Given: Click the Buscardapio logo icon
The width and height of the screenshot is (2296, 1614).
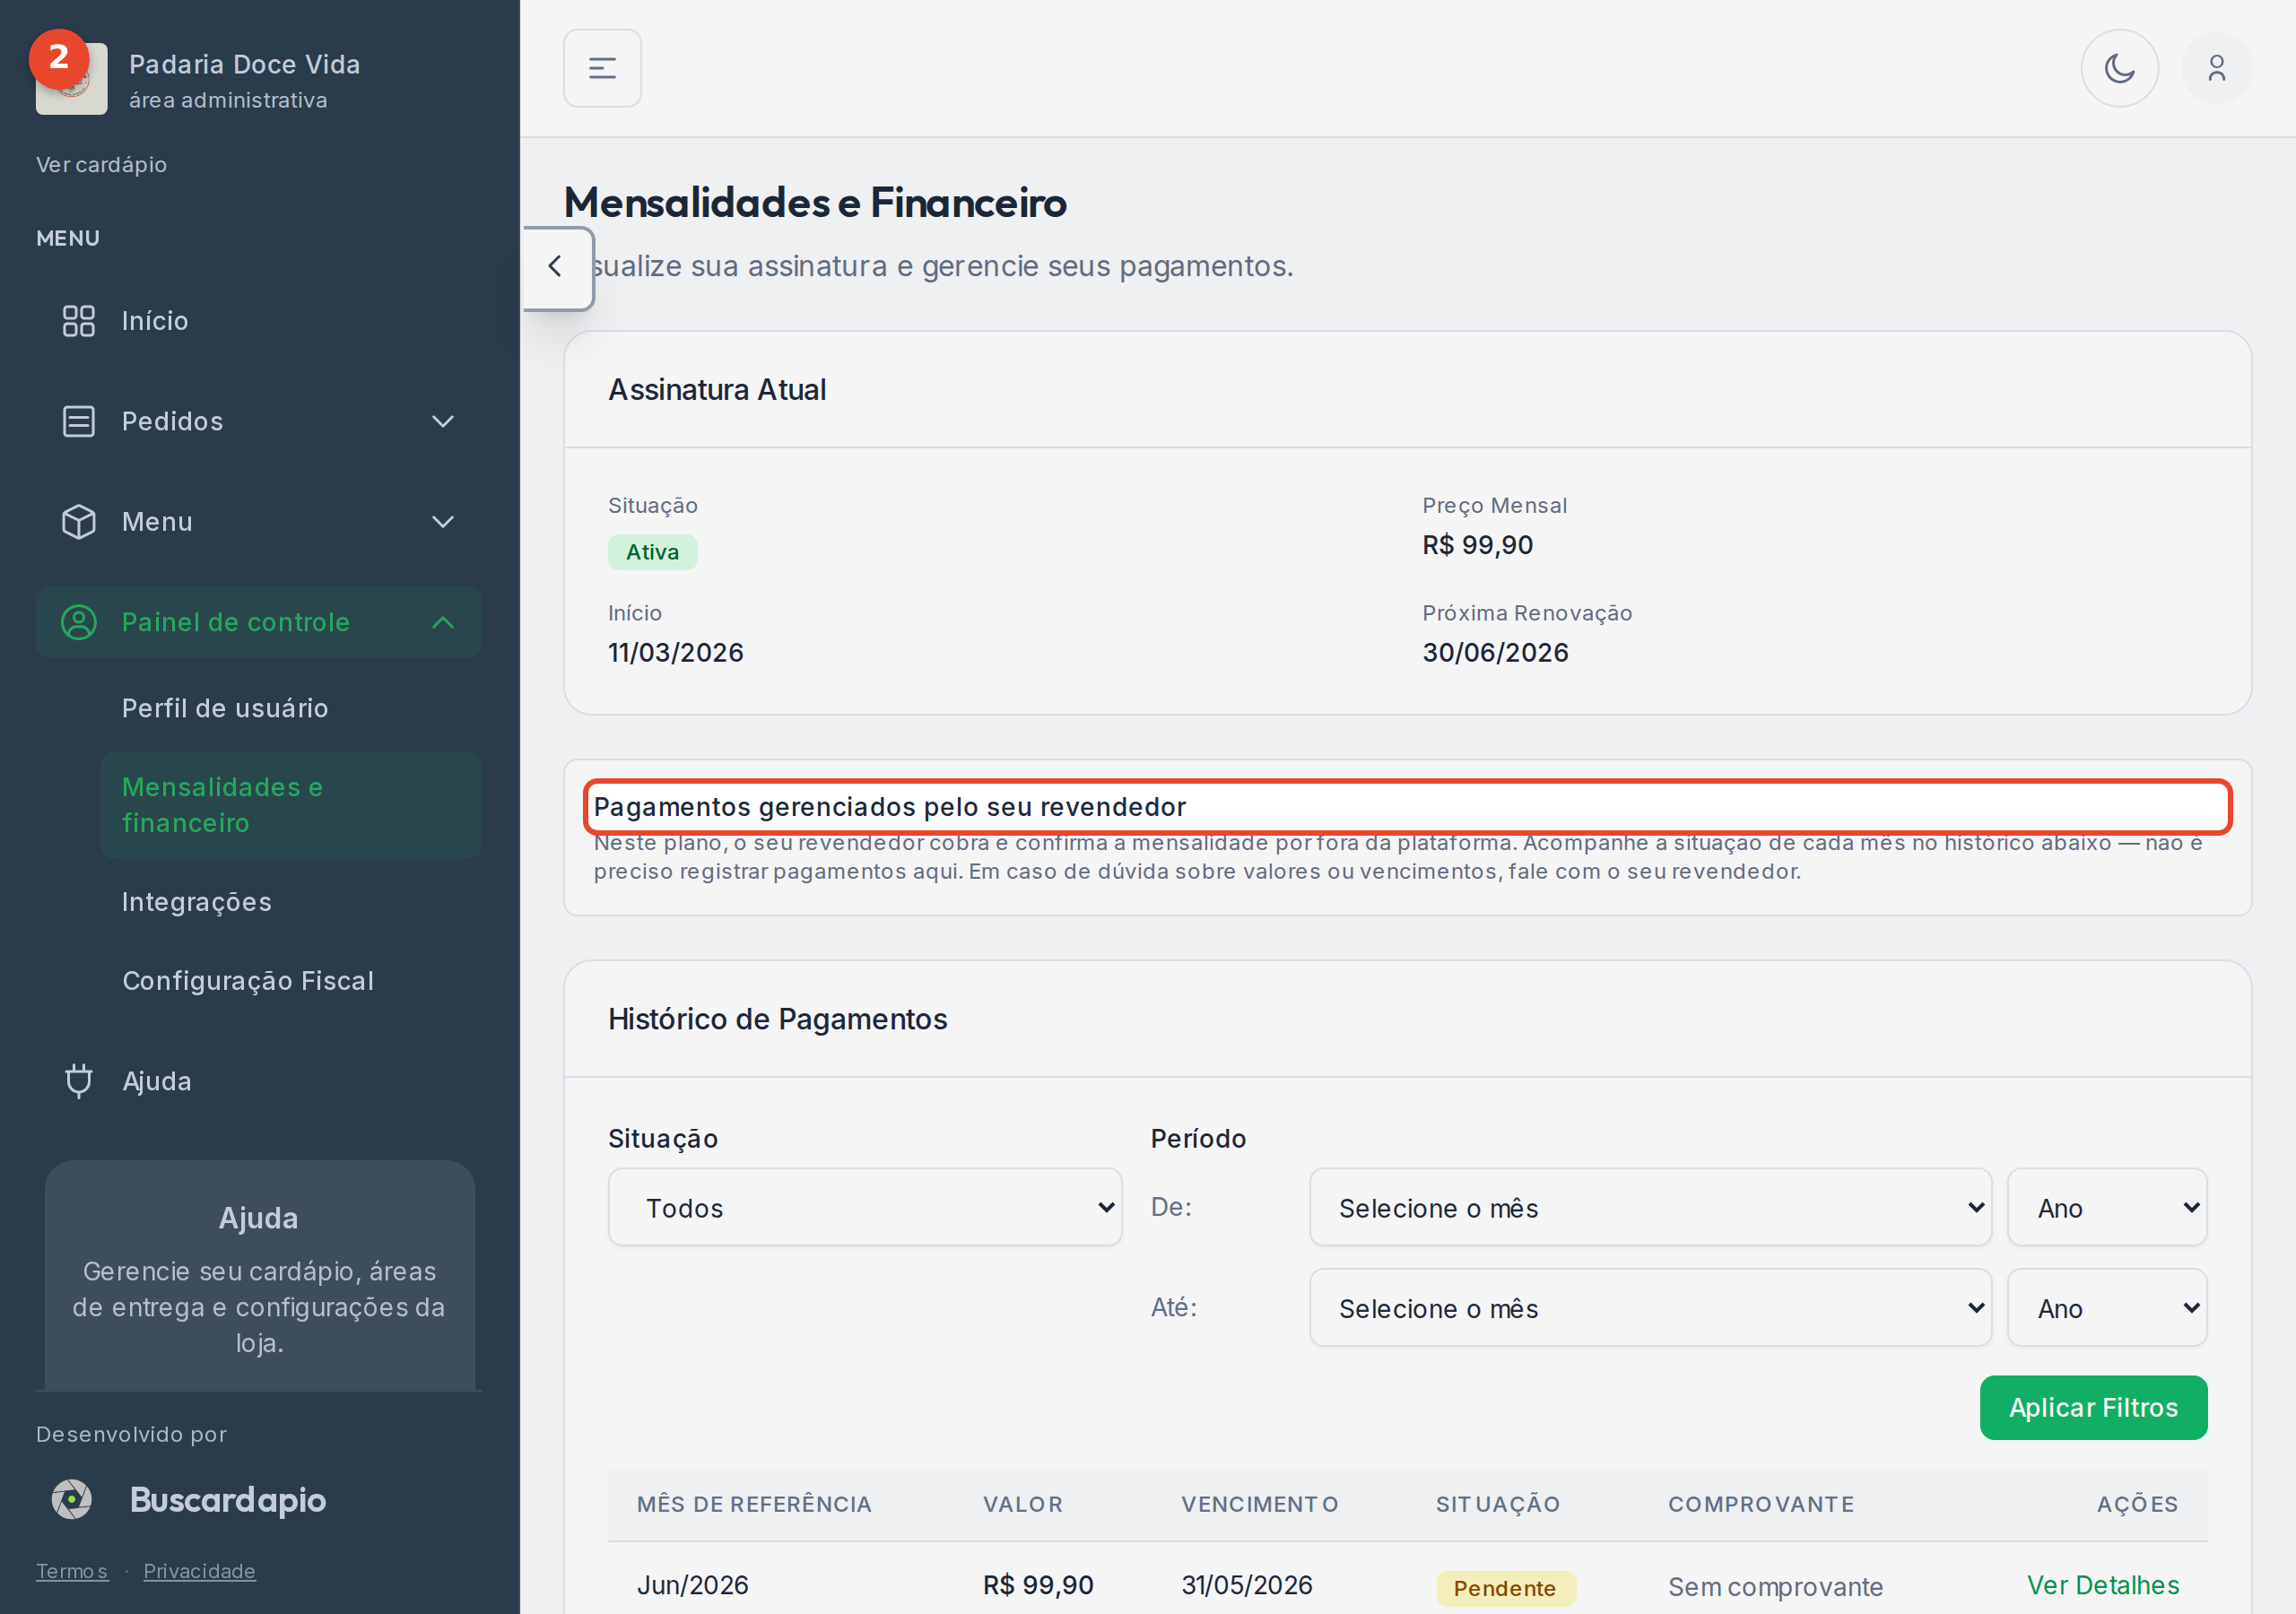Looking at the screenshot, I should (72, 1499).
